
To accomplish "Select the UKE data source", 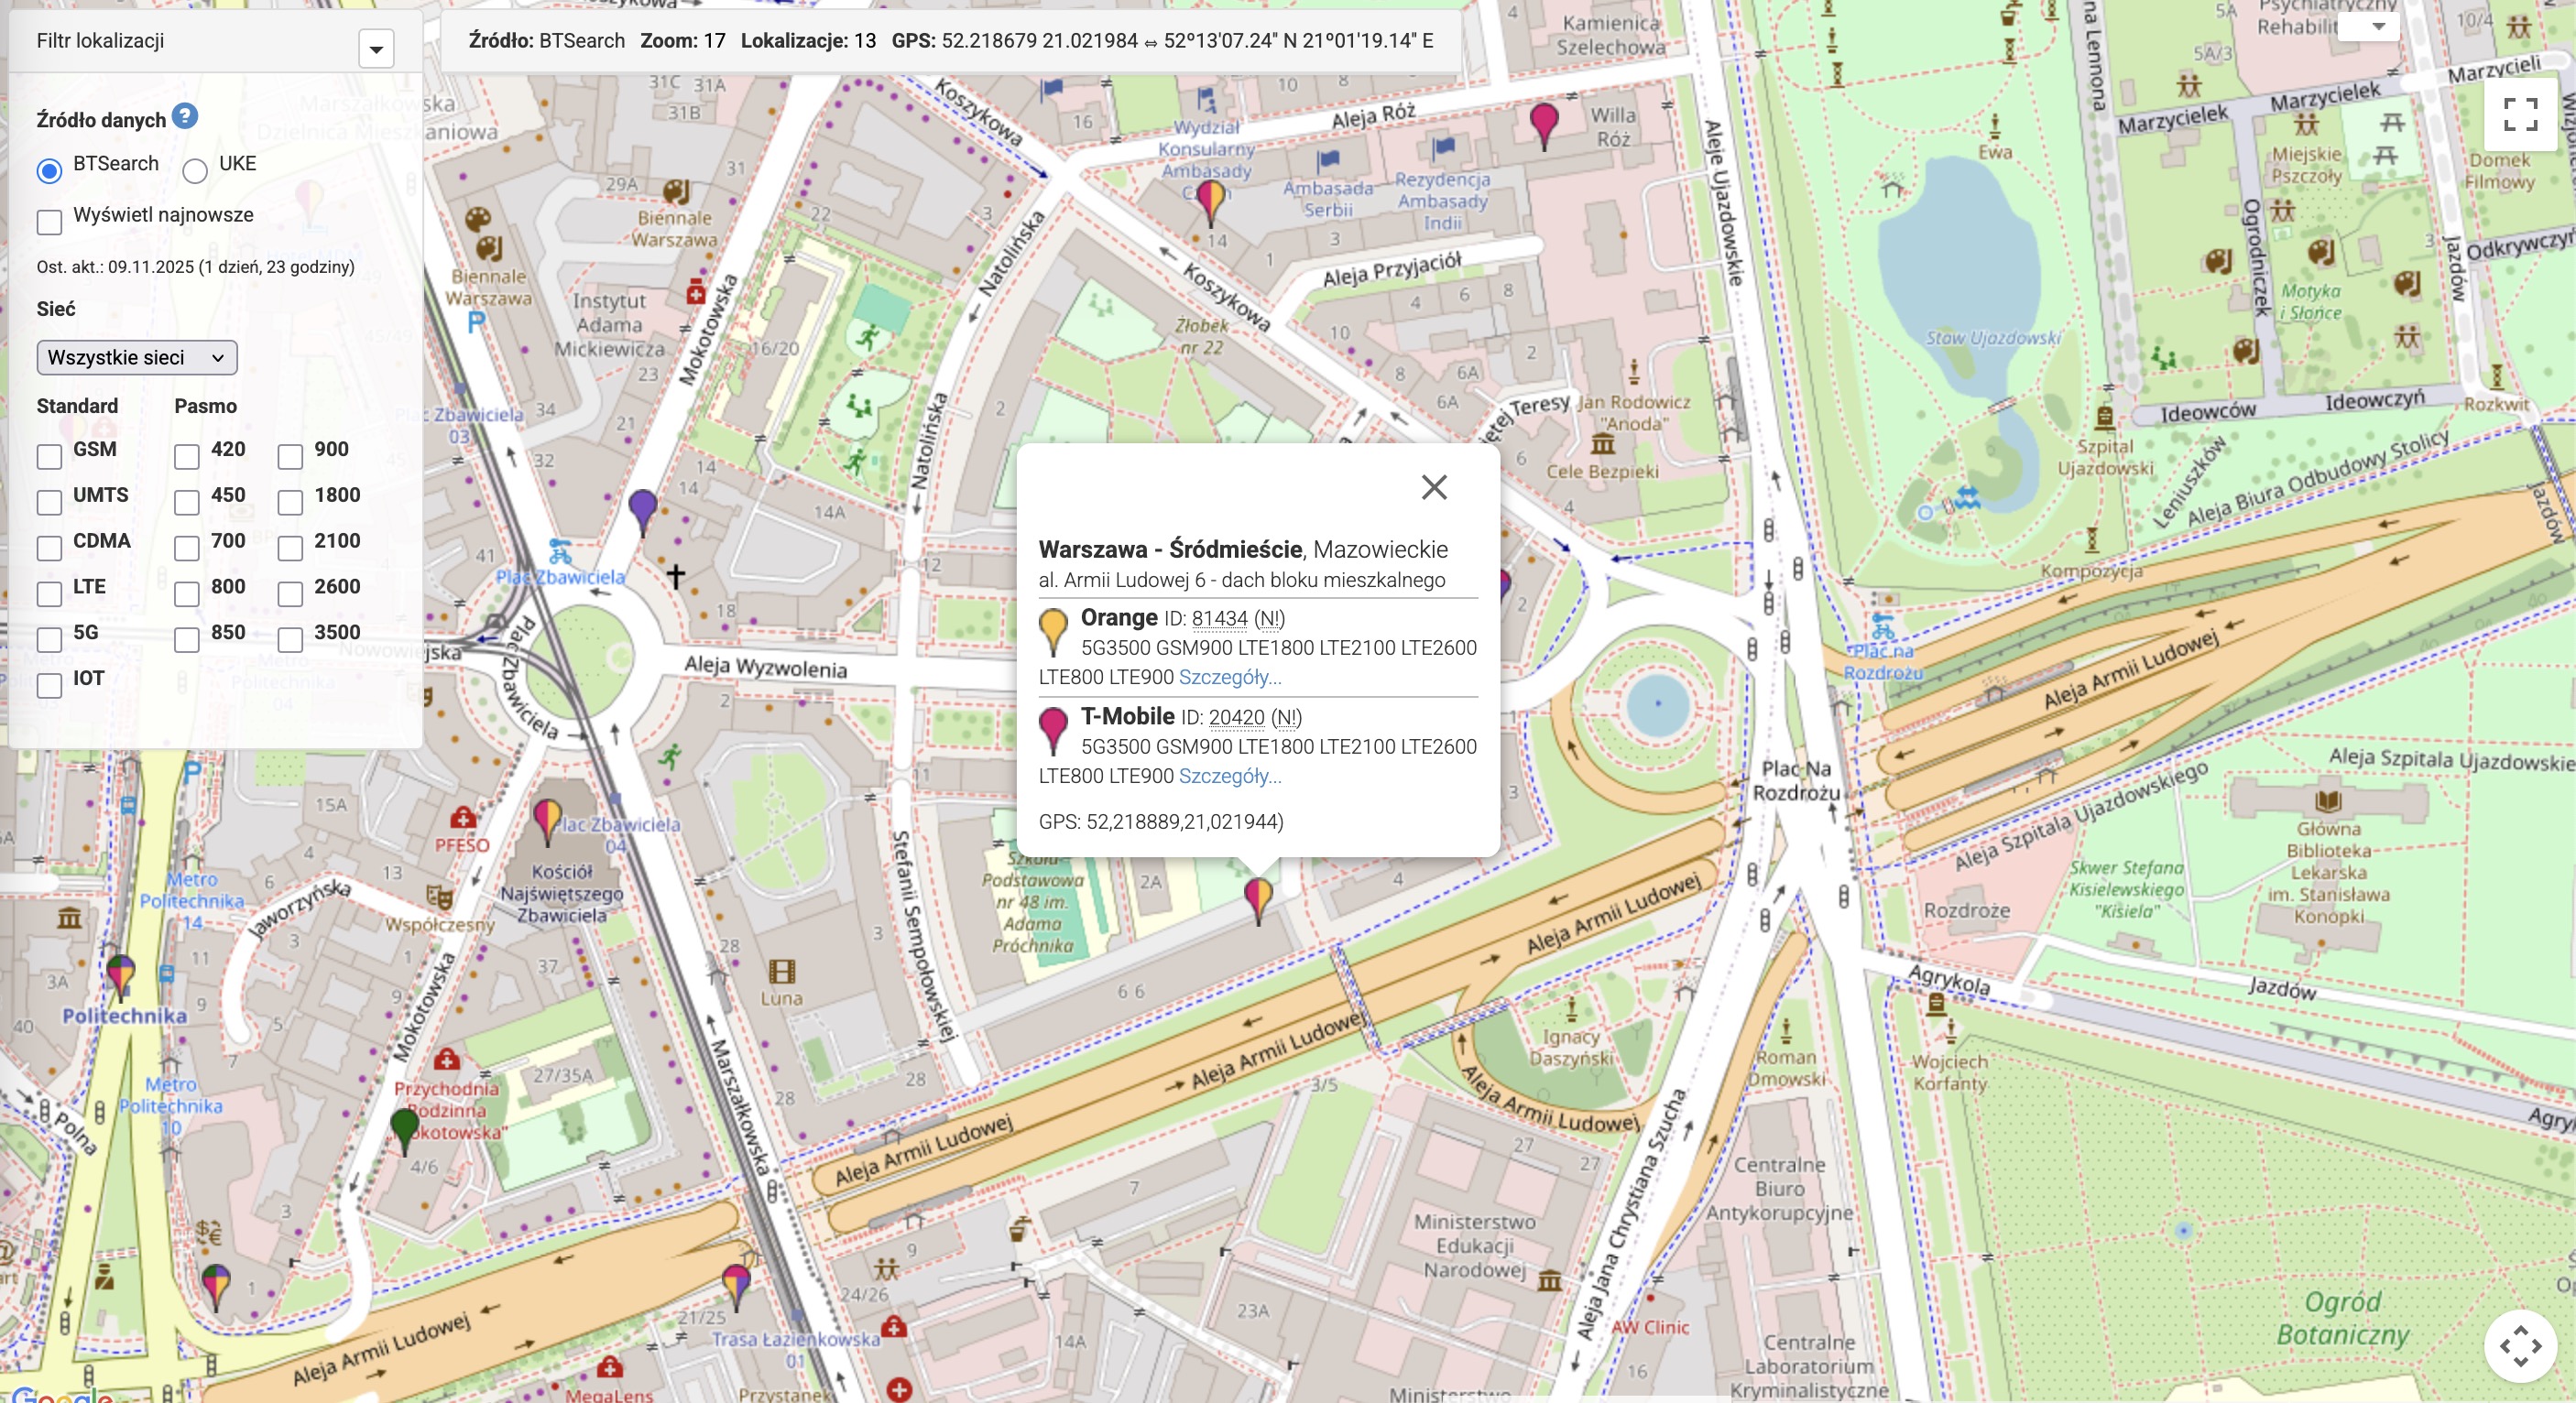I will click(x=195, y=171).
